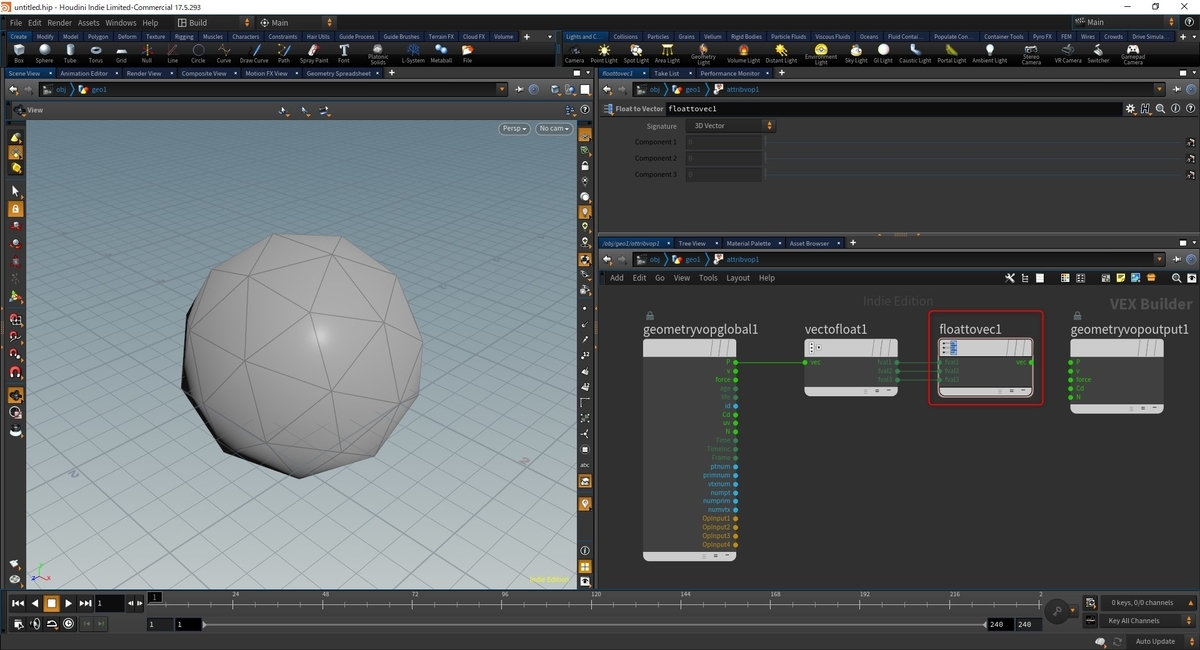This screenshot has width=1200, height=650.
Task: Click the wrench icon in the network editor toolbar
Action: click(1010, 278)
